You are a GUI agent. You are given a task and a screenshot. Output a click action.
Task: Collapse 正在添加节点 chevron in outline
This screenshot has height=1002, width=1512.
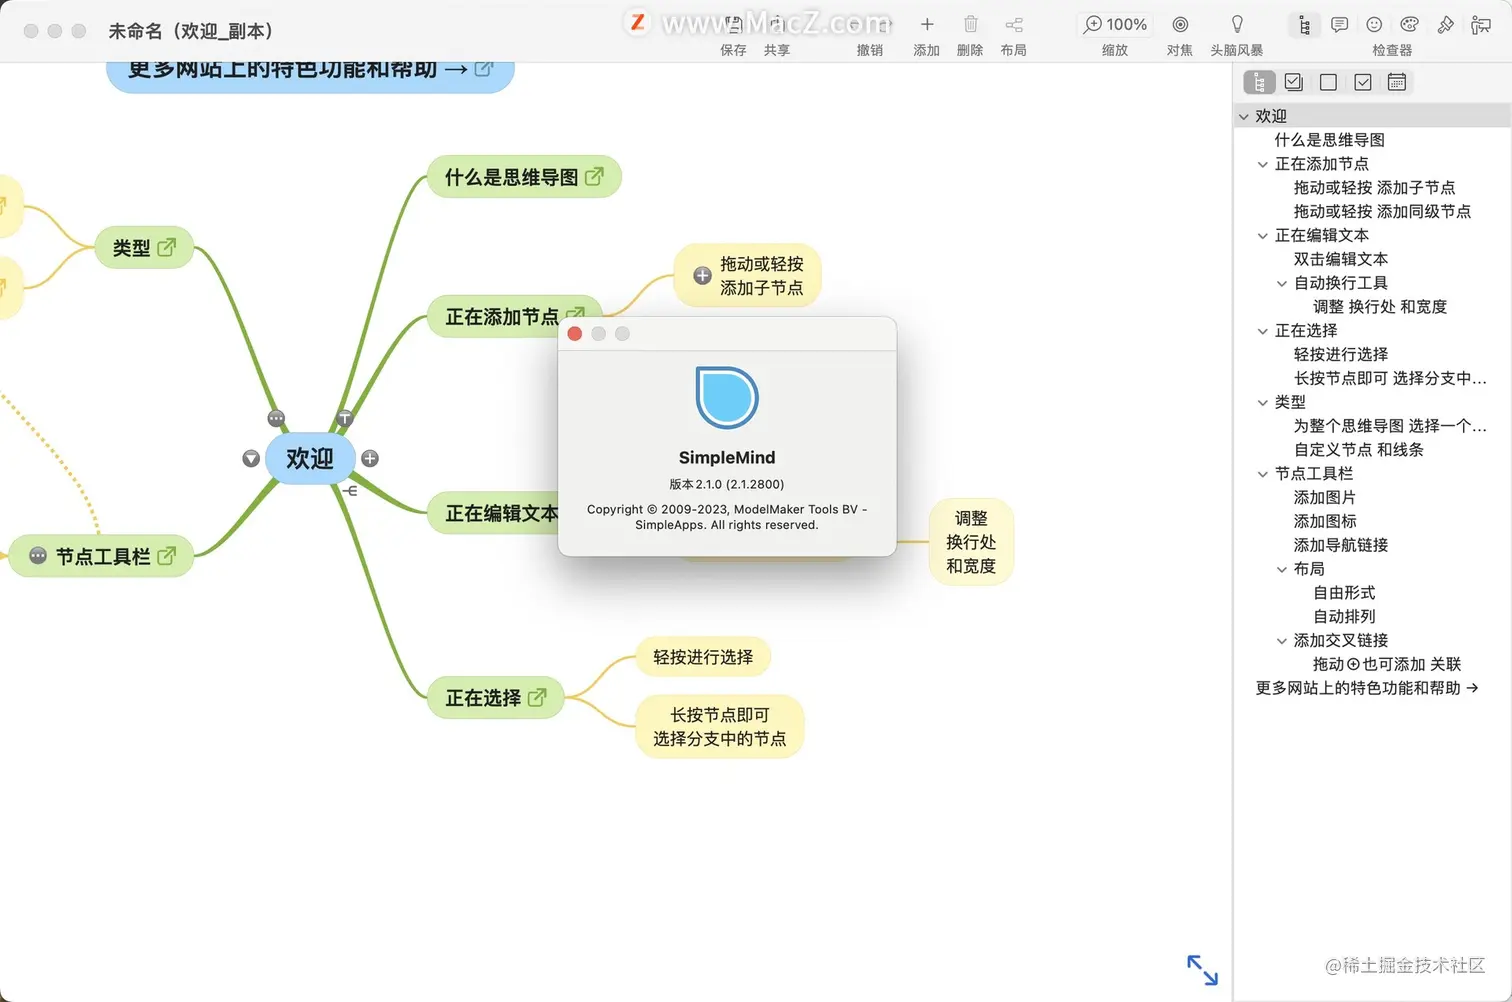(x=1263, y=164)
